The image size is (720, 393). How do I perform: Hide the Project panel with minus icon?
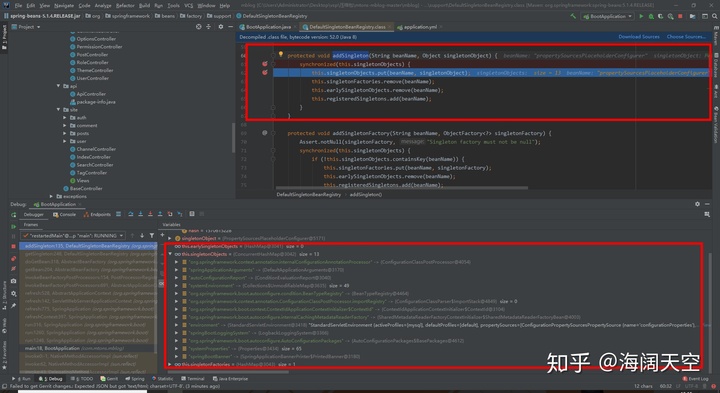pyautogui.click(x=231, y=27)
